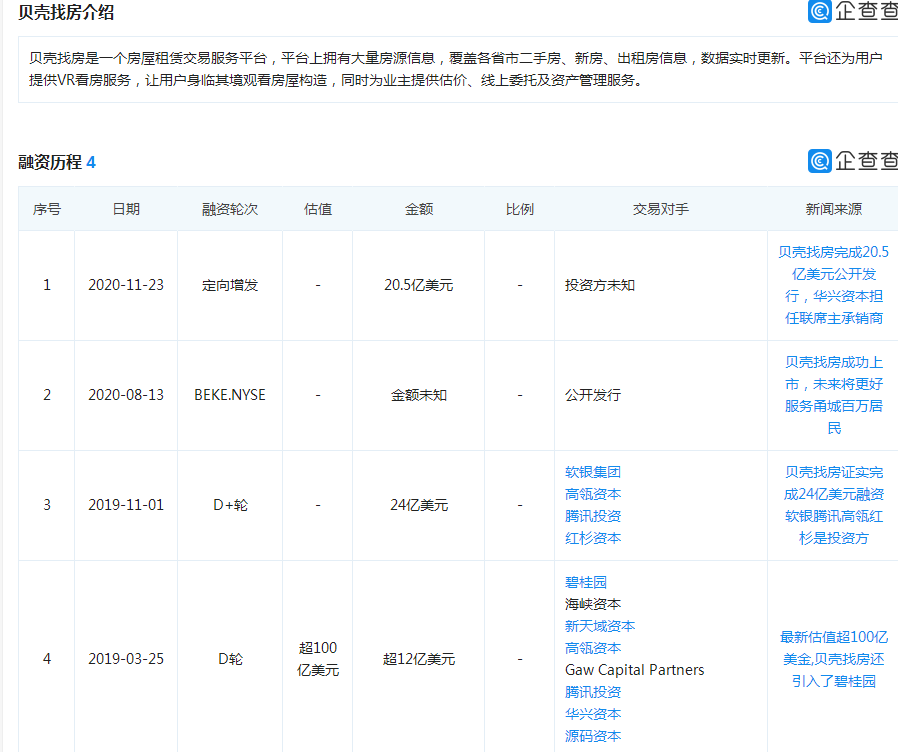Viewport: 898px width, 752px height.
Task: Click serial number 4 in the 序号 column
Action: coord(47,659)
